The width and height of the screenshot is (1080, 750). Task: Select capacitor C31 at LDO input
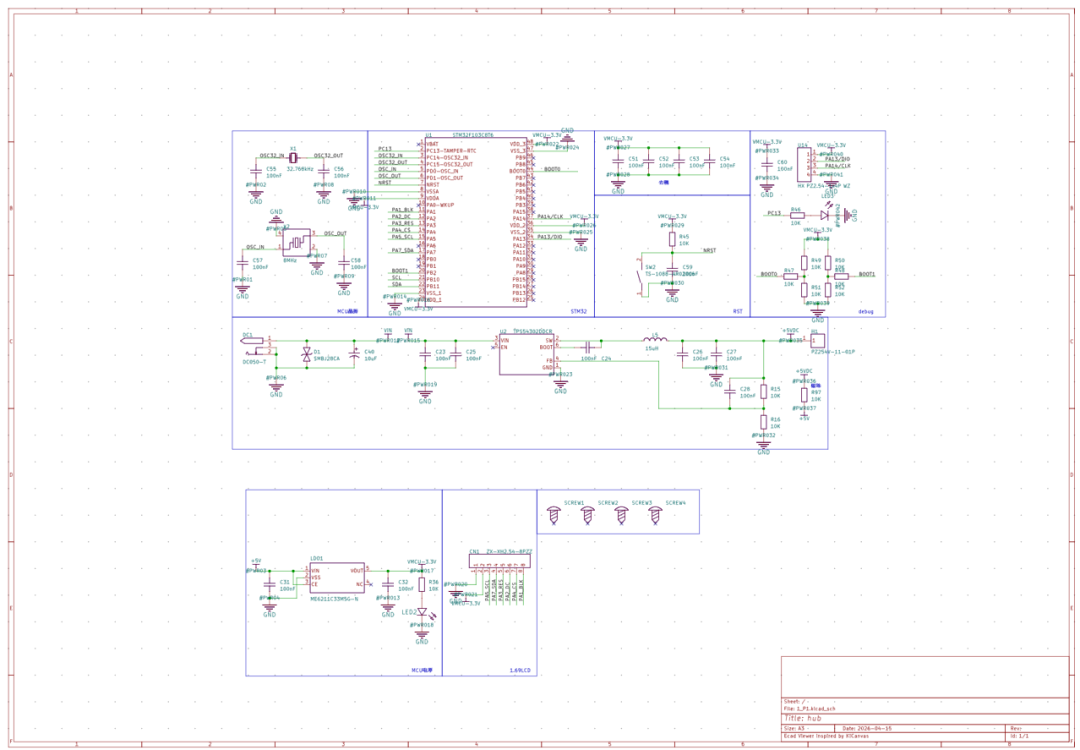[269, 585]
